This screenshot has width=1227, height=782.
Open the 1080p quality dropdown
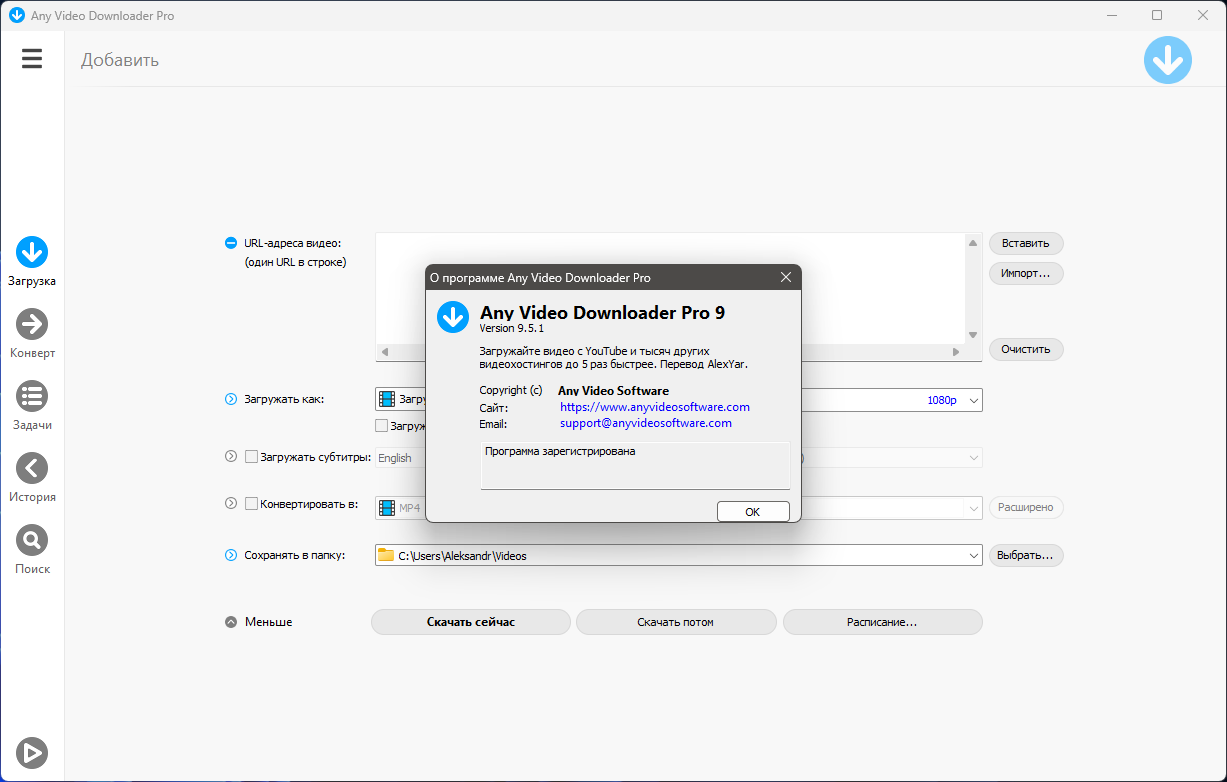[974, 400]
